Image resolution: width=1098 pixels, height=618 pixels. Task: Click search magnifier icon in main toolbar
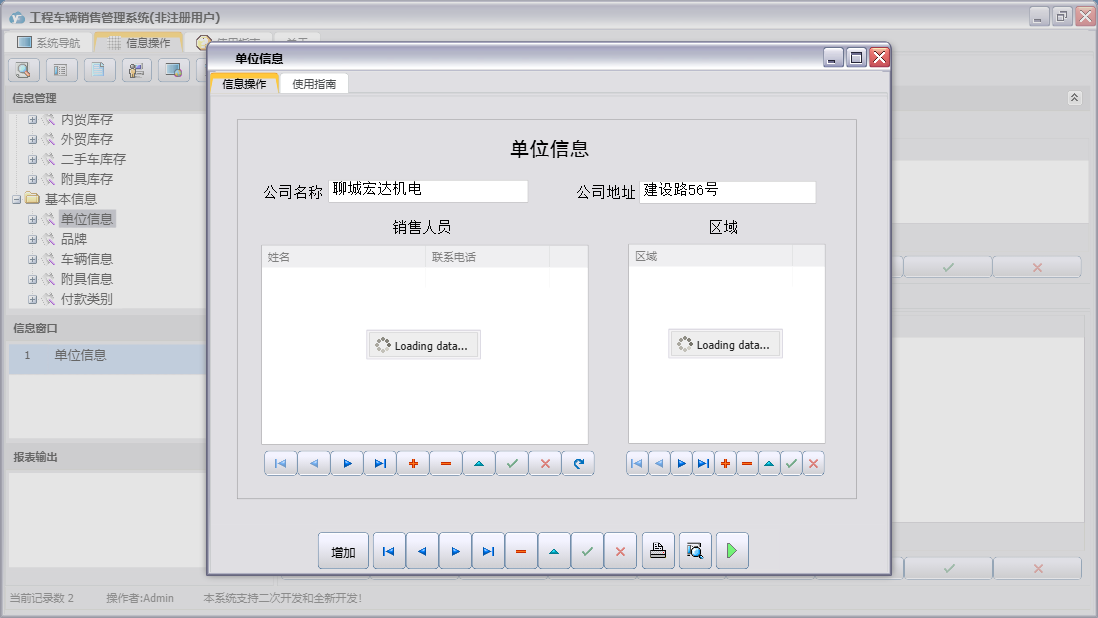(23, 70)
